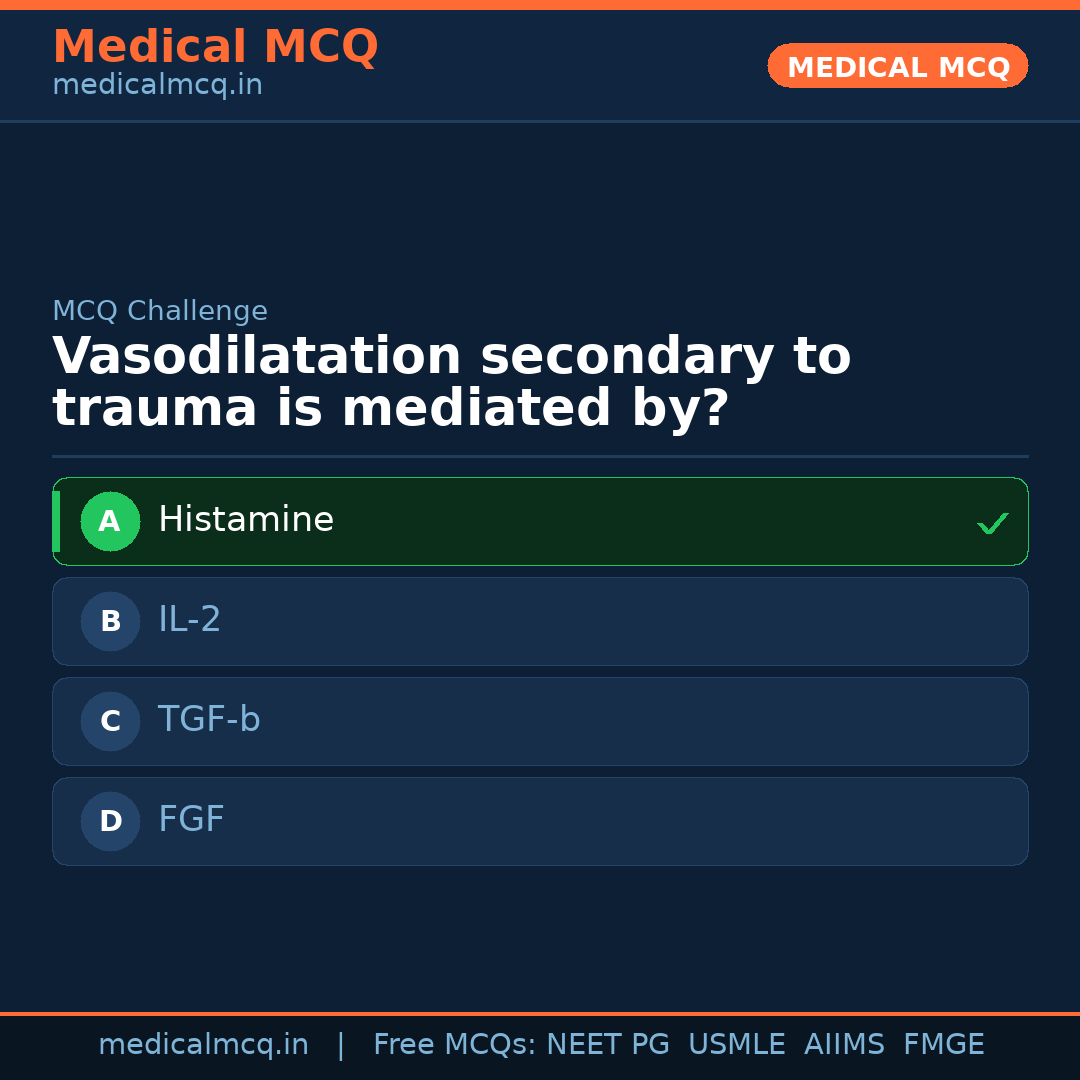
Task: Click the D letter circle
Action: point(110,821)
